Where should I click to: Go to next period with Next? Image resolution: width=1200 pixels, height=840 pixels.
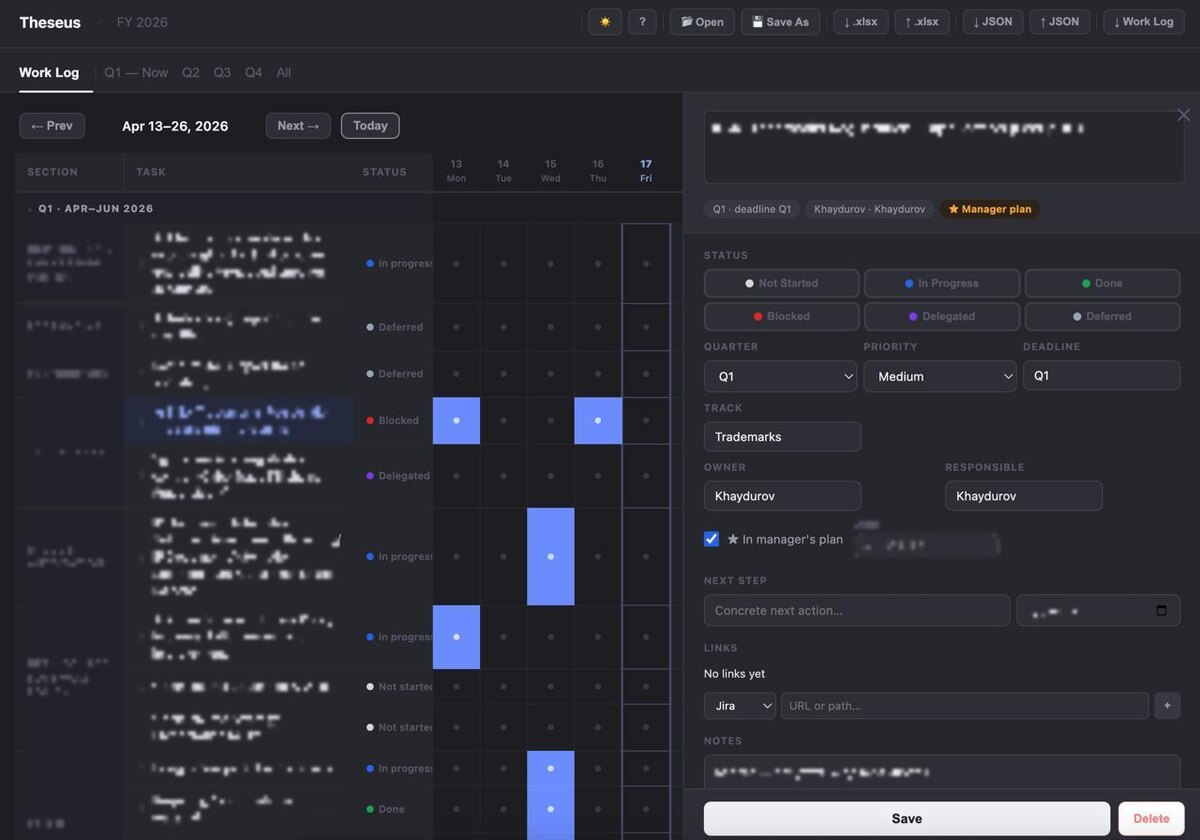[298, 126]
